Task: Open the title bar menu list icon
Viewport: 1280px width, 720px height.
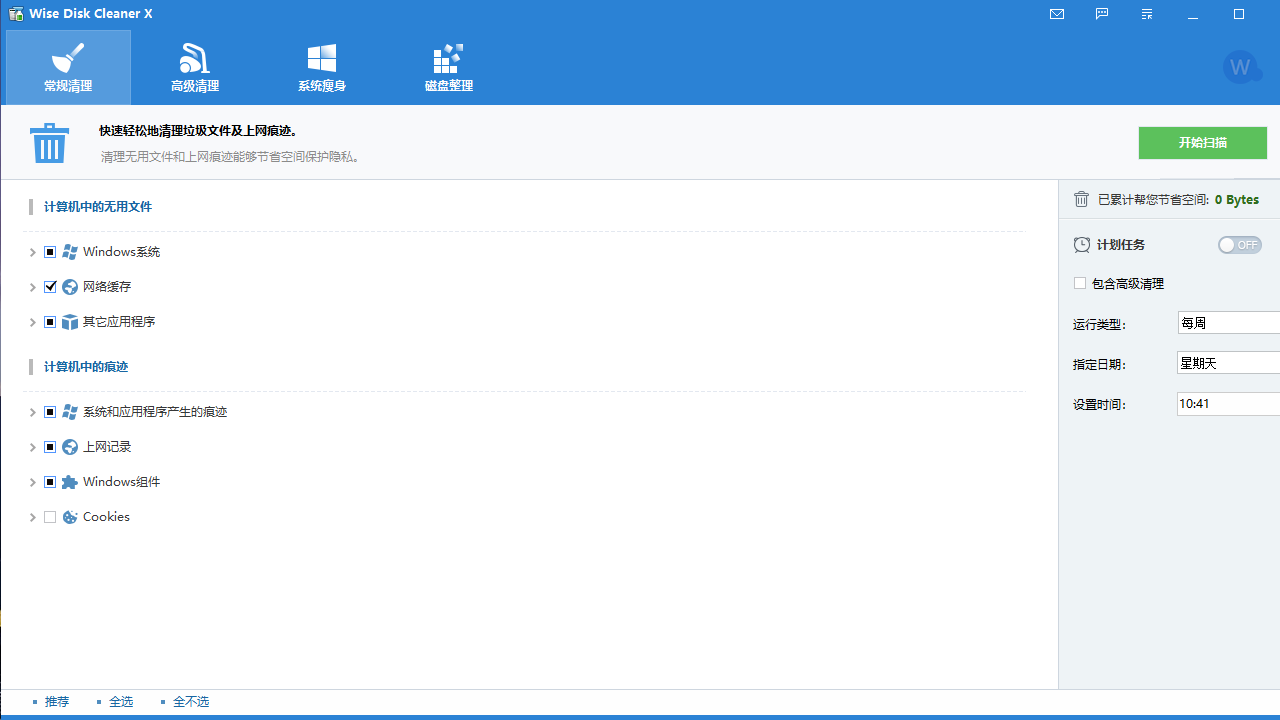Action: 1147,14
